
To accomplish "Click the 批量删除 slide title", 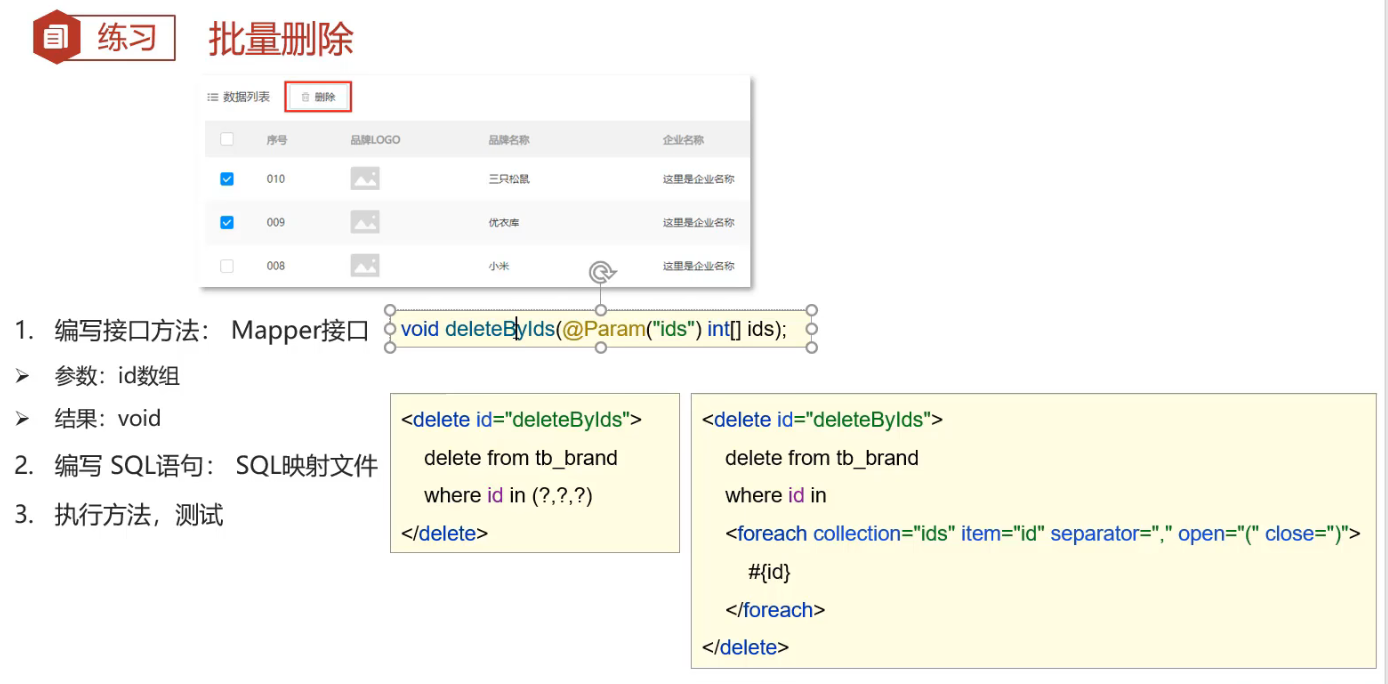I will coord(281,39).
